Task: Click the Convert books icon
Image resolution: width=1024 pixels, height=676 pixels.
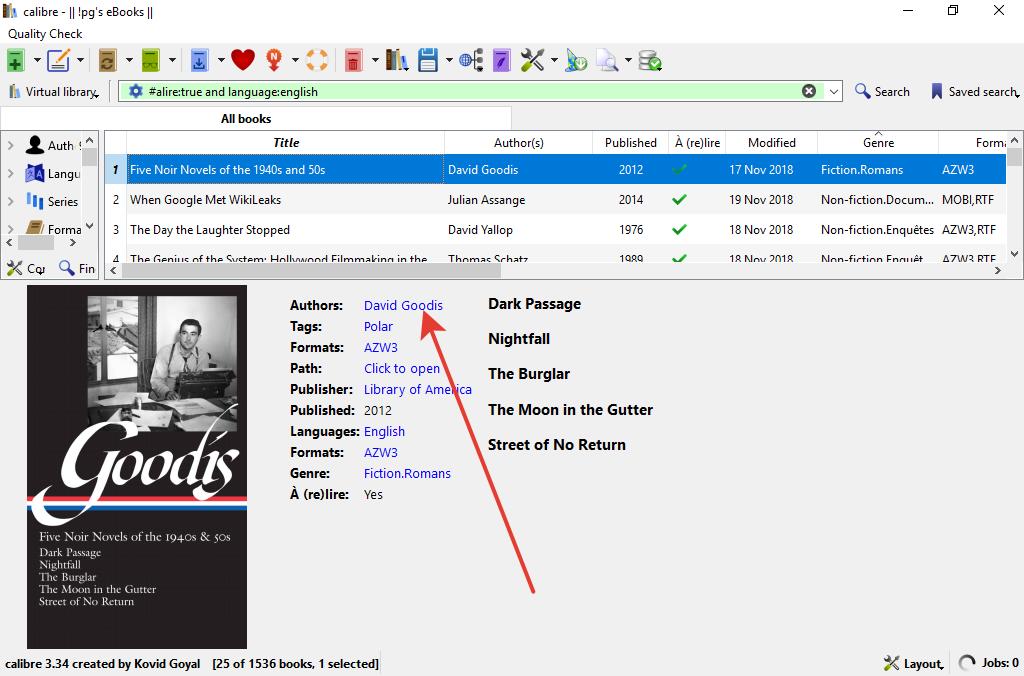Action: (x=107, y=61)
